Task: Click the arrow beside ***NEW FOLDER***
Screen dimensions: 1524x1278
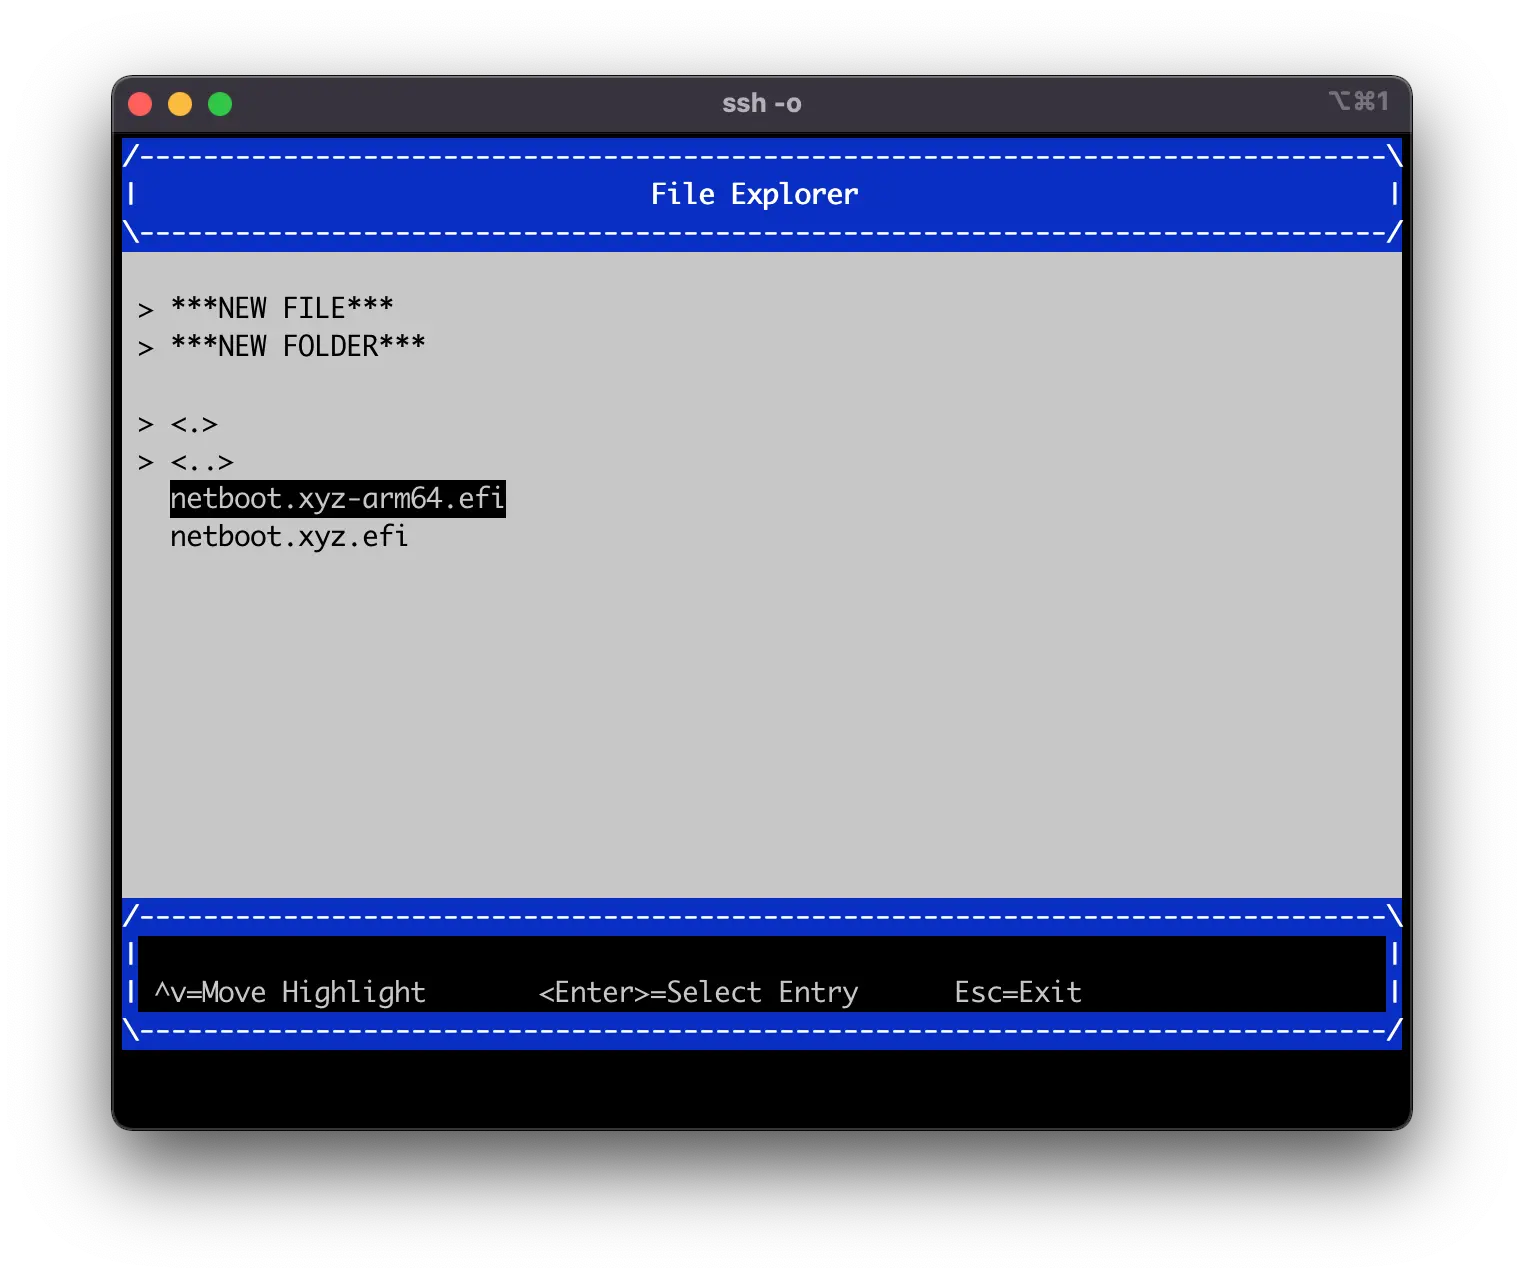Action: [146, 347]
